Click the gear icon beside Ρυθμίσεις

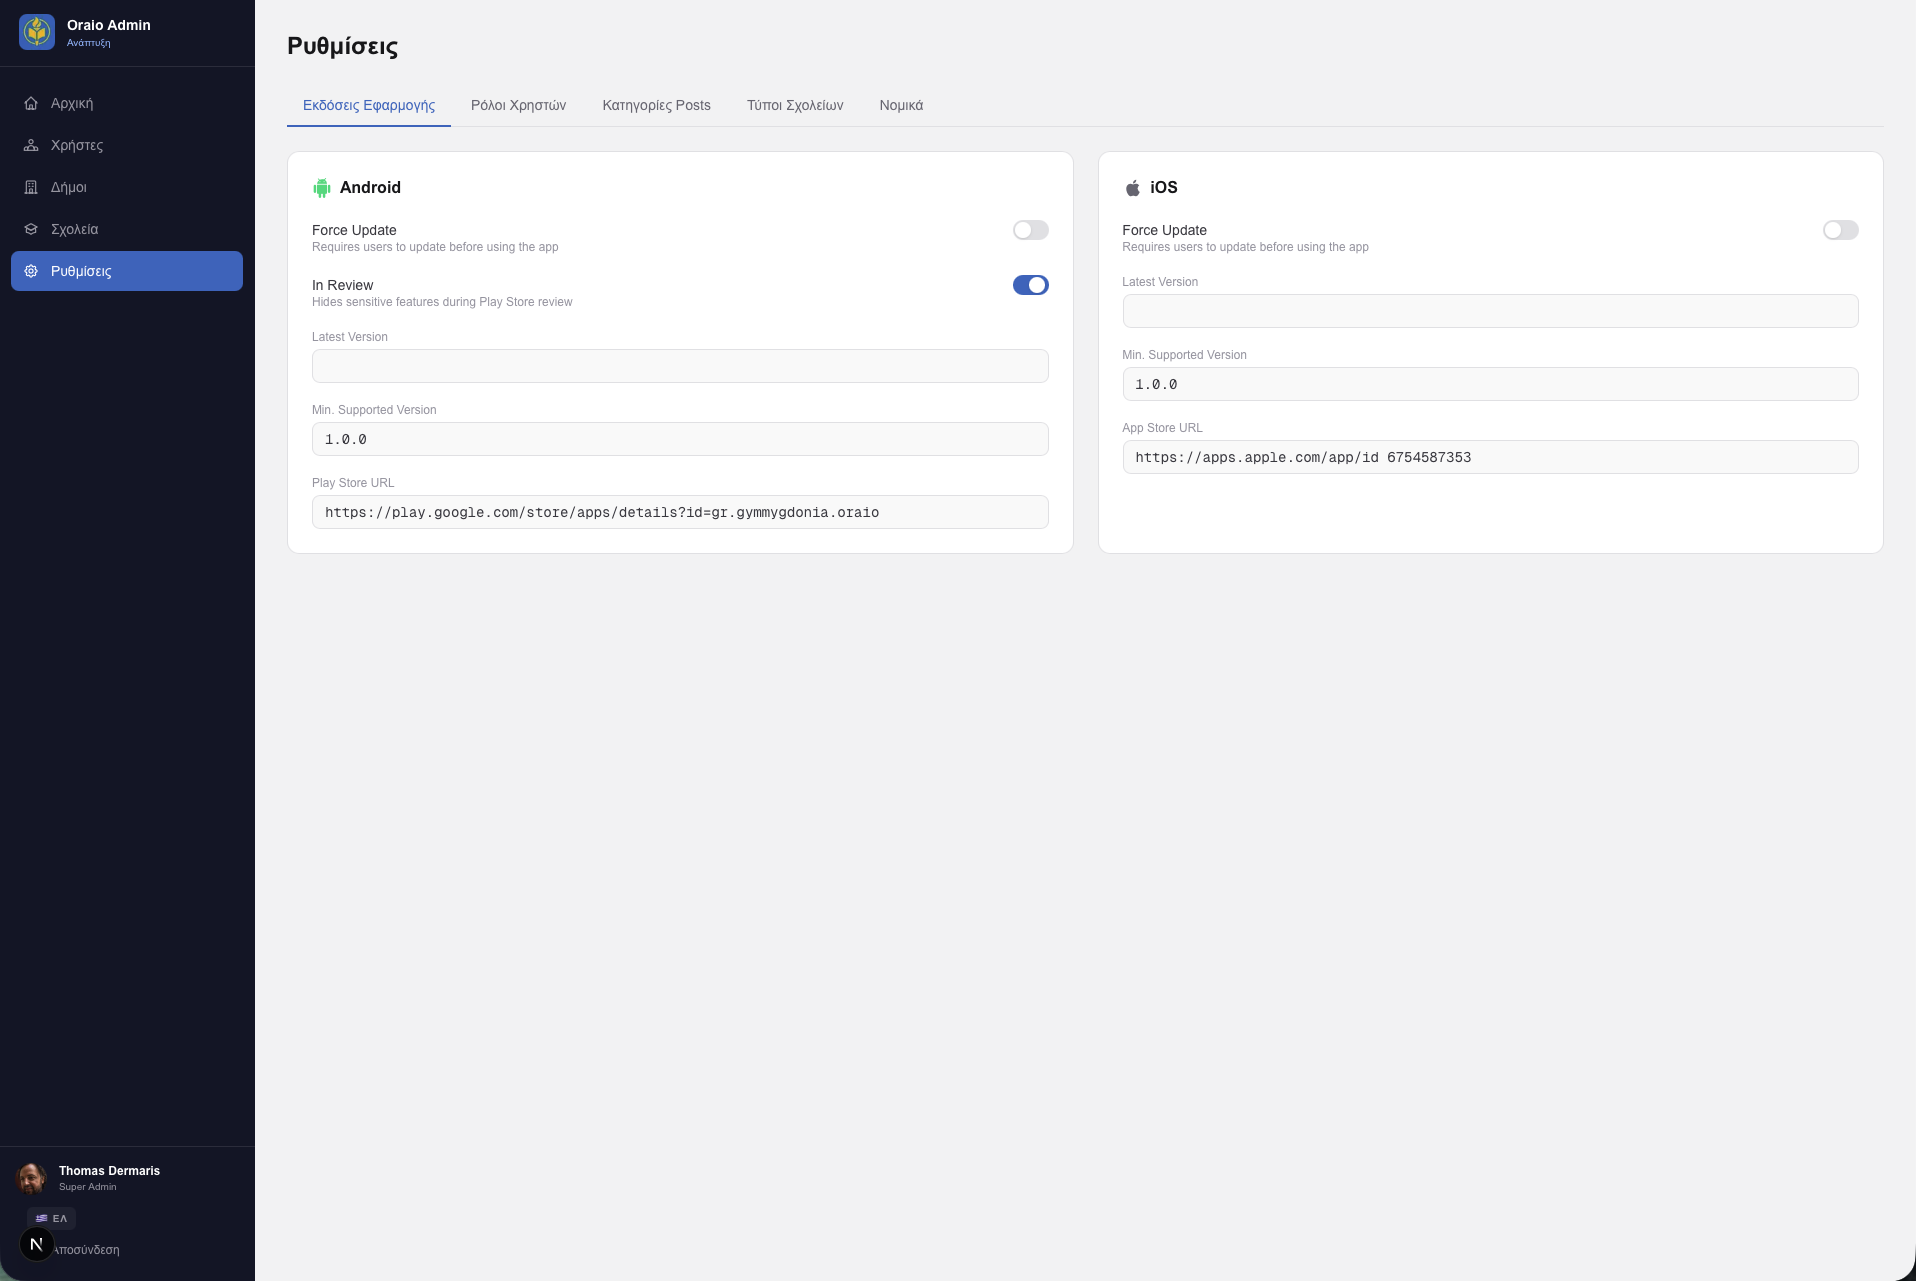coord(31,271)
